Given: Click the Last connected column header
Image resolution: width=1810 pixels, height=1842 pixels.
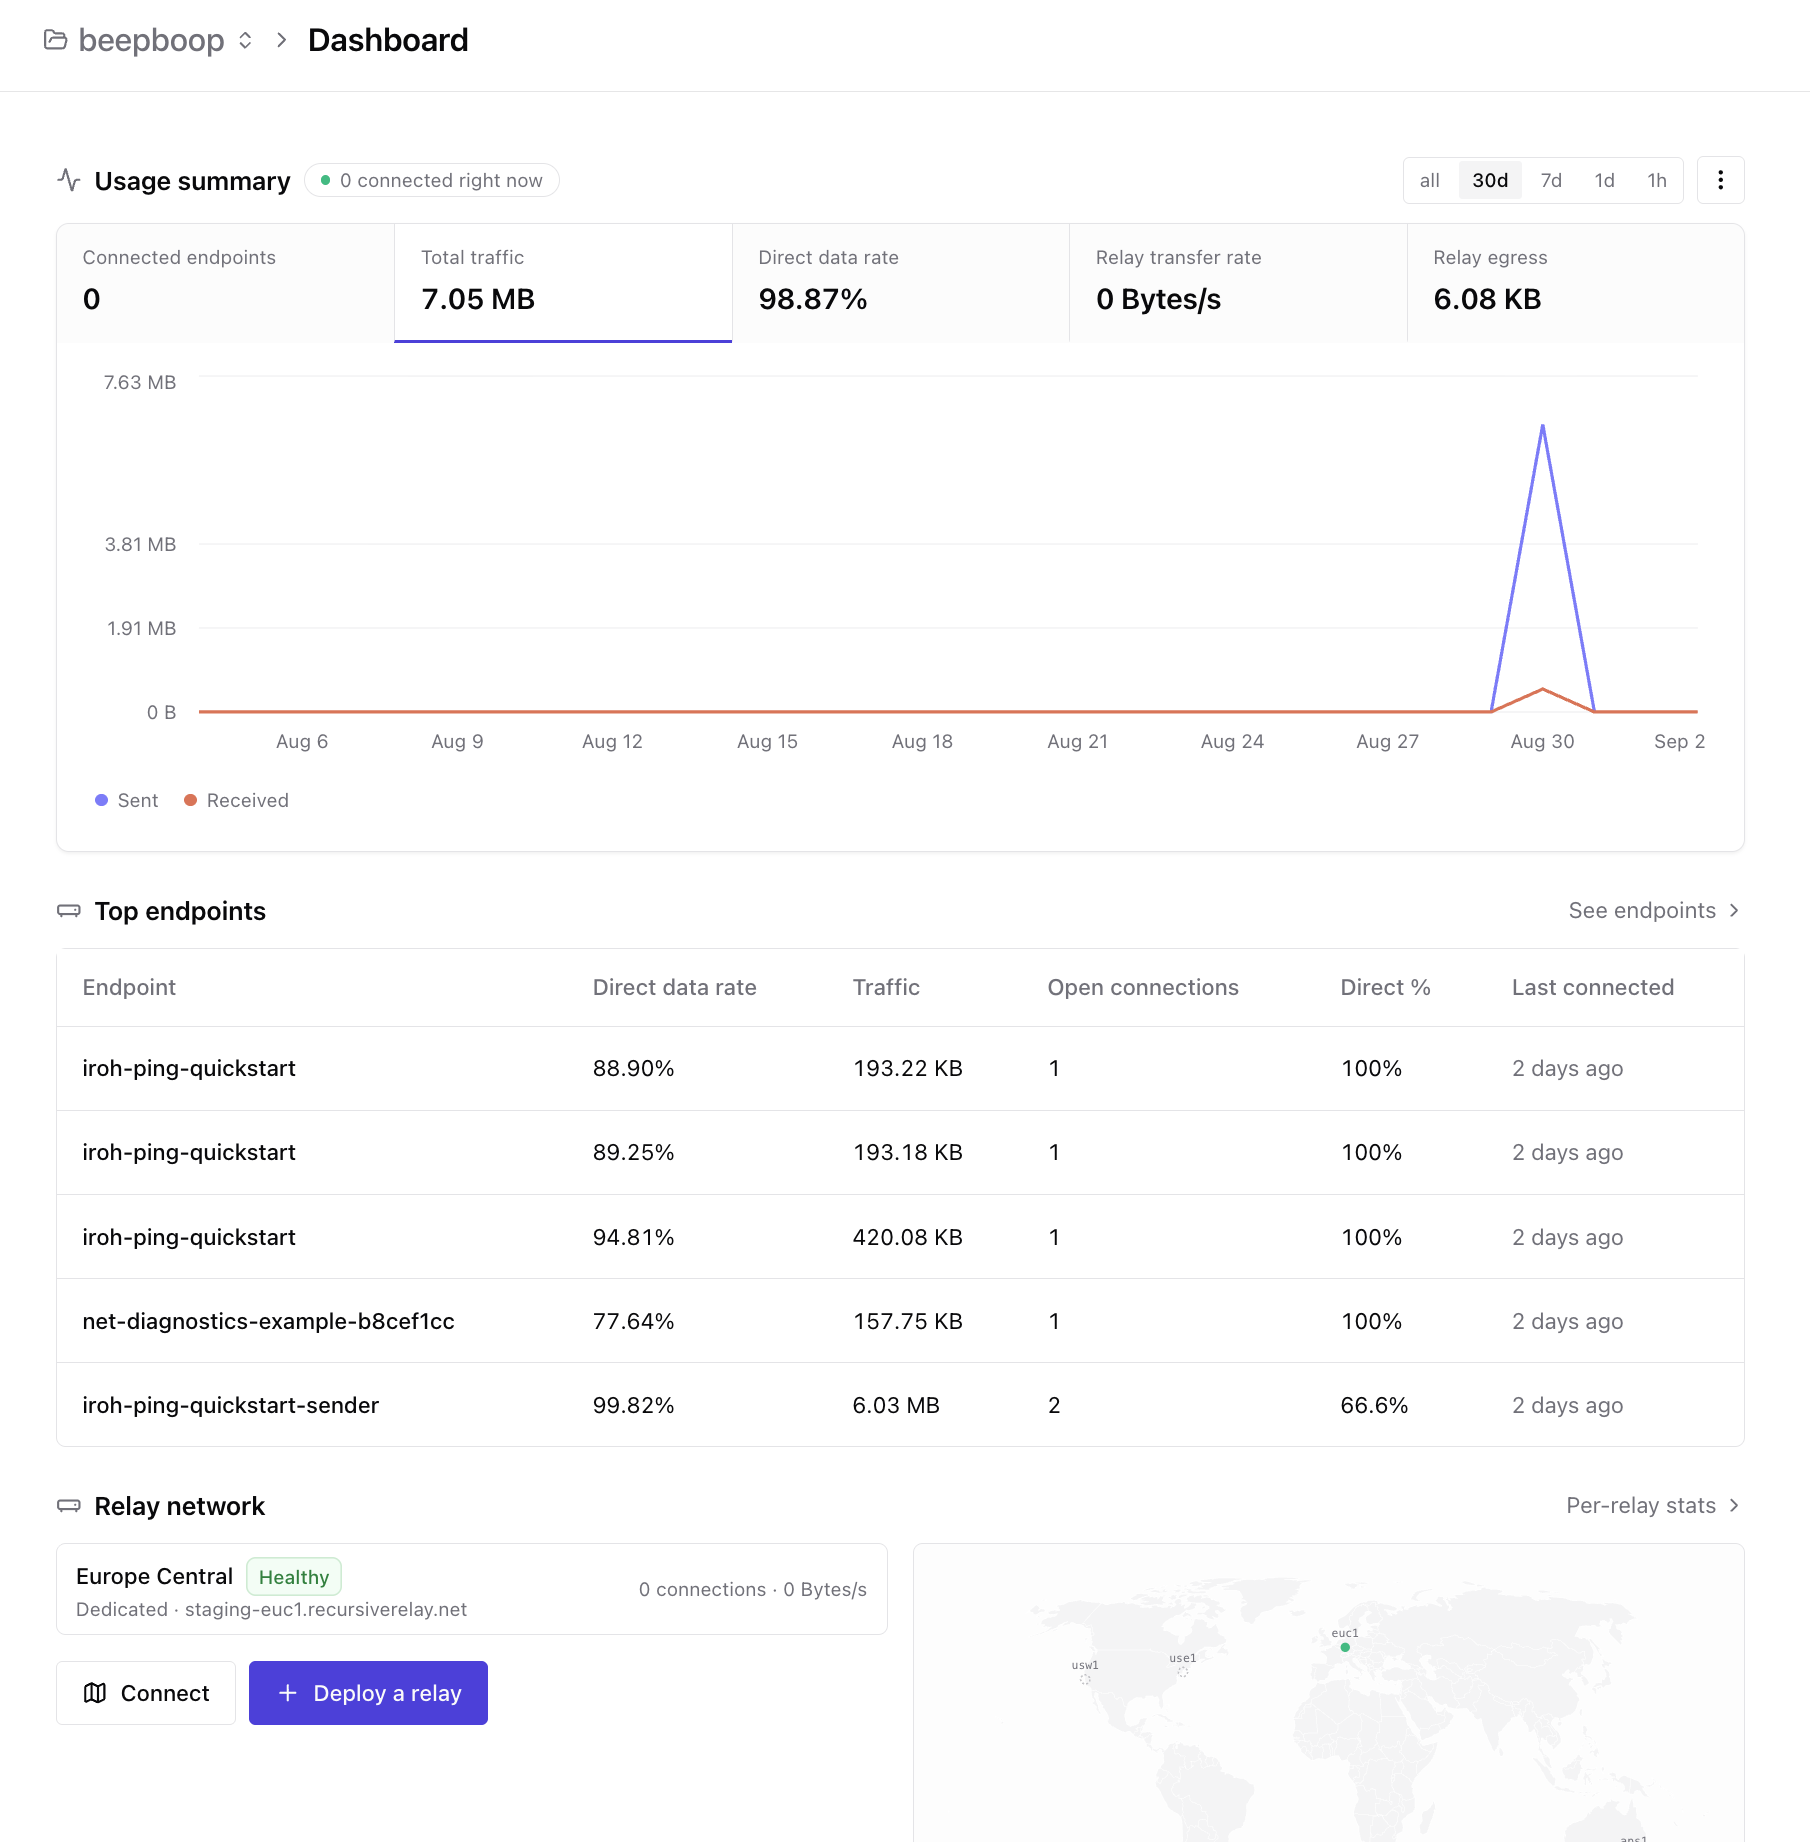Looking at the screenshot, I should point(1592,987).
